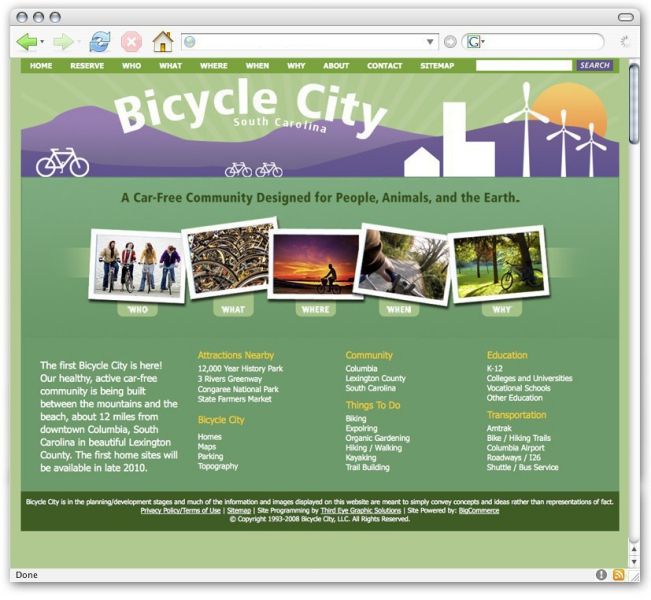Click the browser Google search field

coord(533,42)
